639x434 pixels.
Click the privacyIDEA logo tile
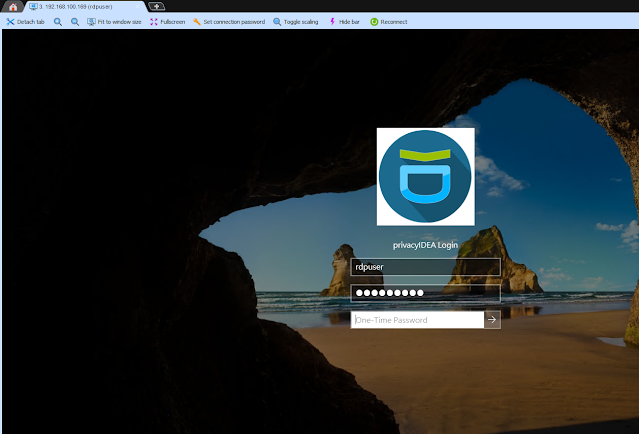click(425, 176)
